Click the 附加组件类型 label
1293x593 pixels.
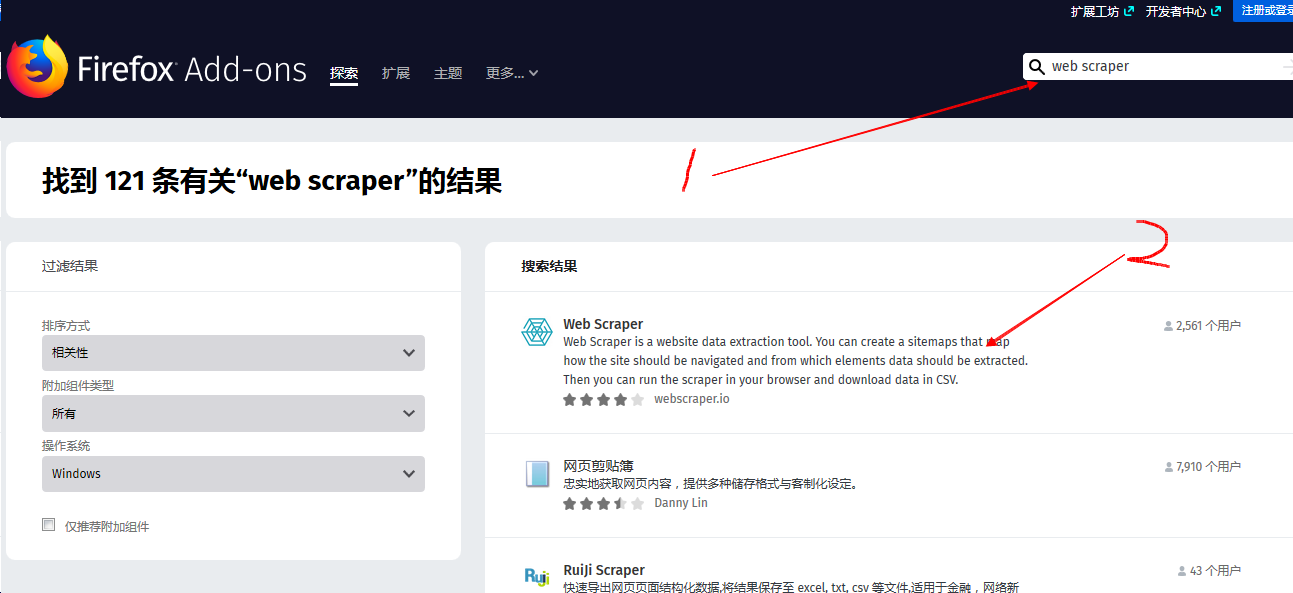[x=78, y=386]
